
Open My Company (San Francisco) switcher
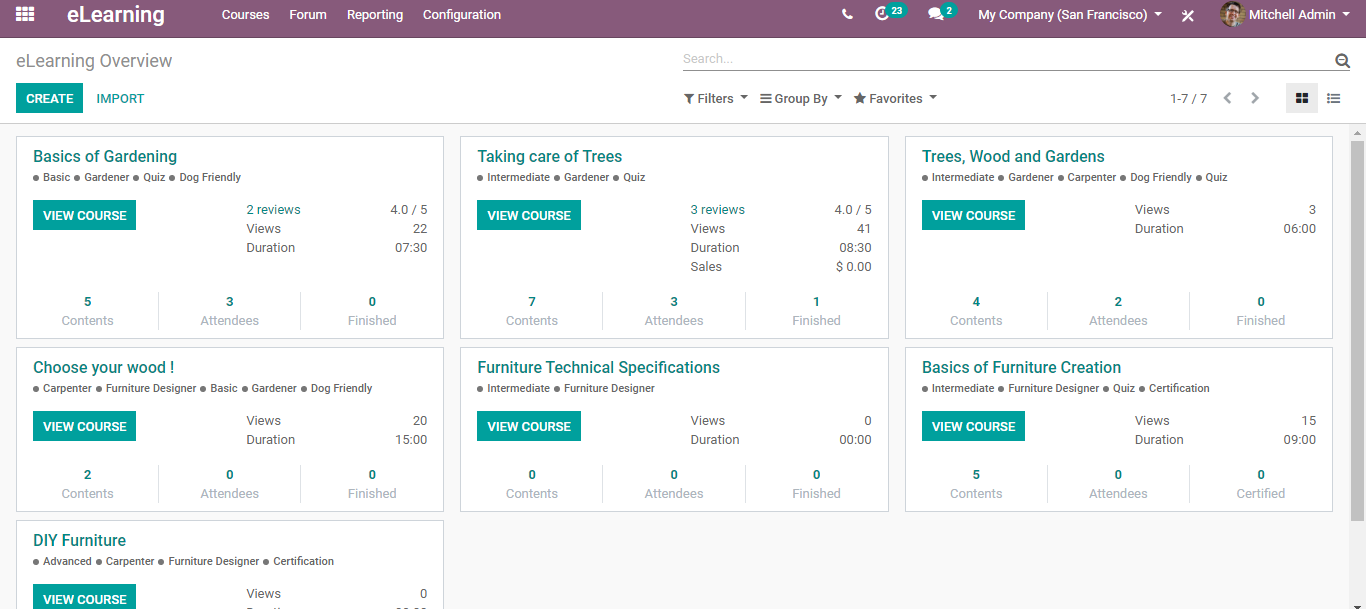(1070, 15)
